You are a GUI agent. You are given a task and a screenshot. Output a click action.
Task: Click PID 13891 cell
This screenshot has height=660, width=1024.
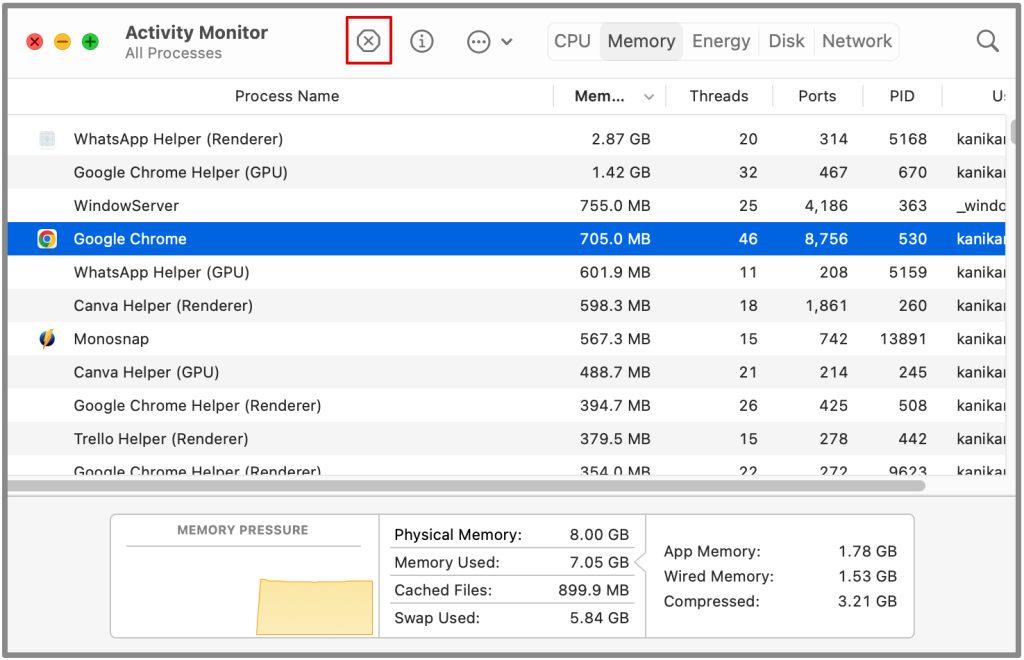(903, 339)
